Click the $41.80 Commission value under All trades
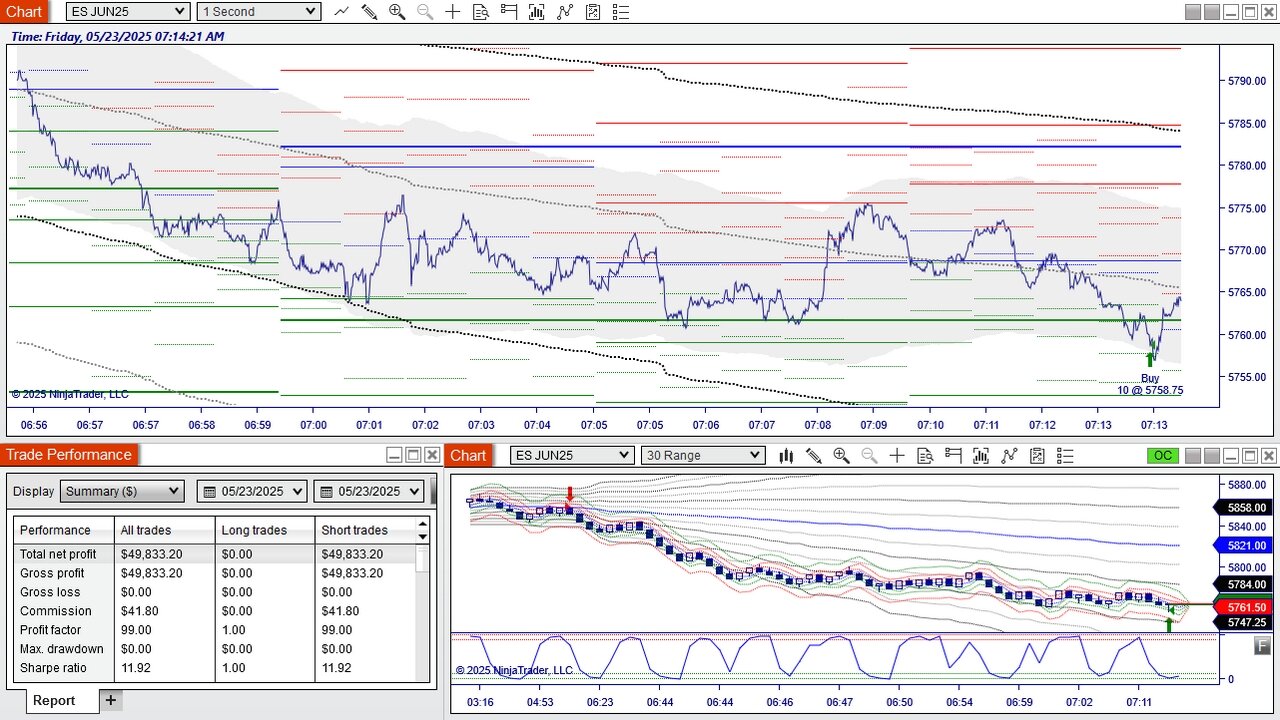 [x=140, y=611]
